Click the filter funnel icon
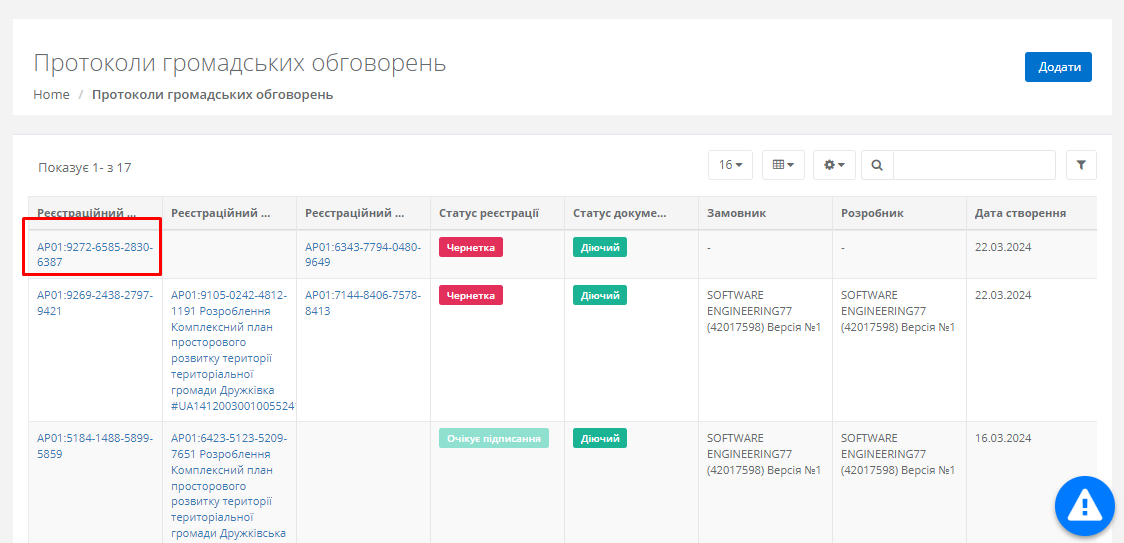The image size is (1124, 543). click(x=1081, y=165)
